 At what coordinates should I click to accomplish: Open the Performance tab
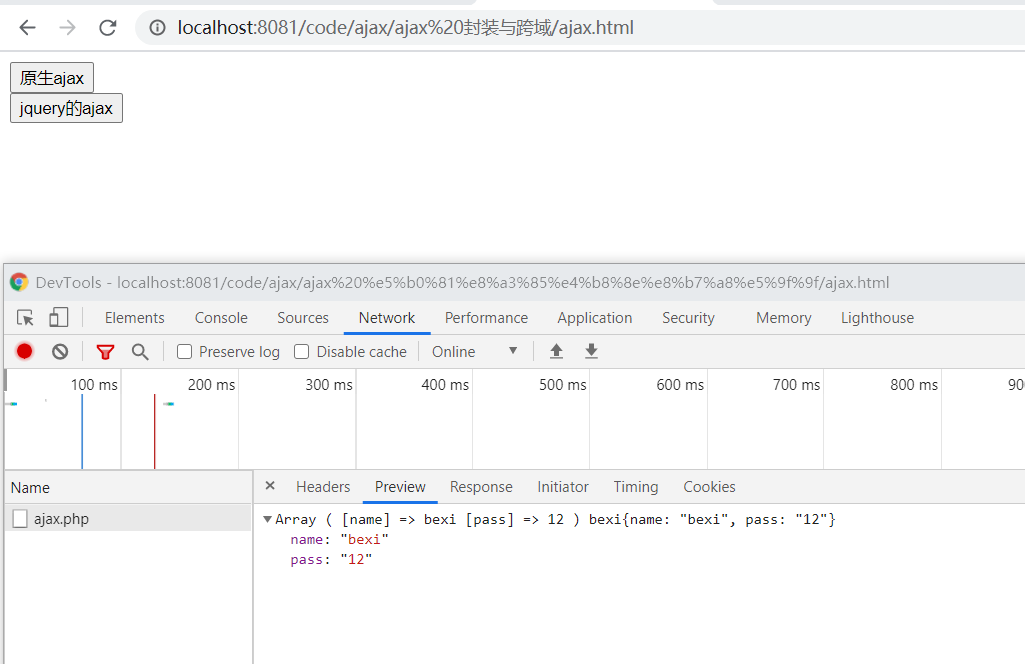[x=486, y=318]
